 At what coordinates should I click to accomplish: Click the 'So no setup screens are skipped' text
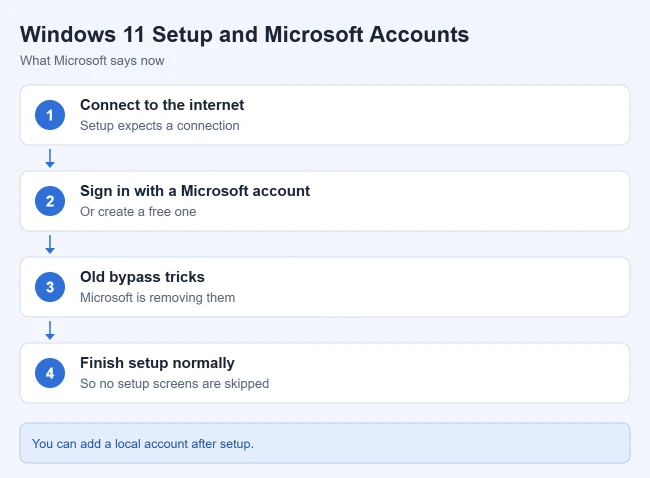click(175, 383)
